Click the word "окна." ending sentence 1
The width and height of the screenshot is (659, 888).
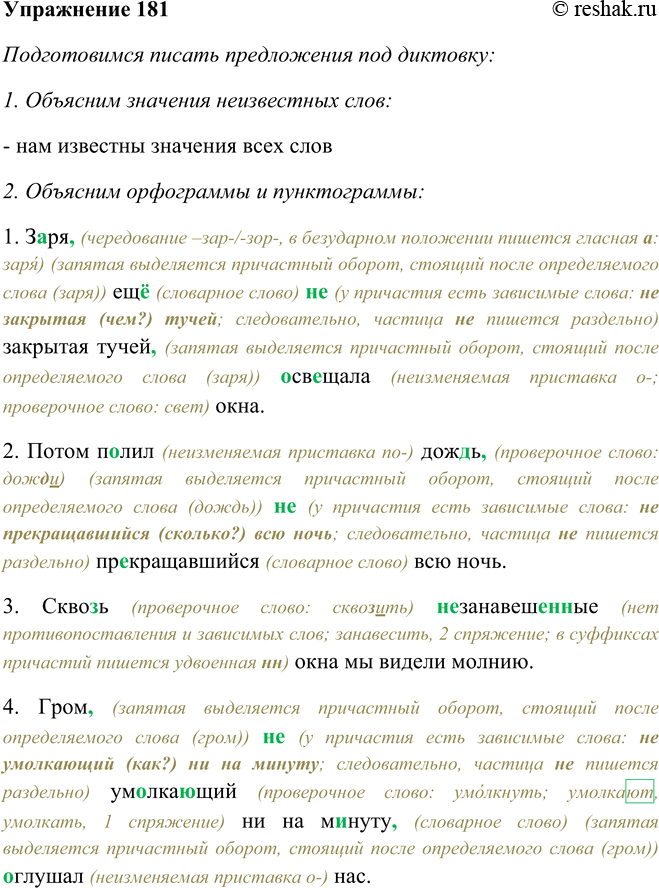pos(239,406)
